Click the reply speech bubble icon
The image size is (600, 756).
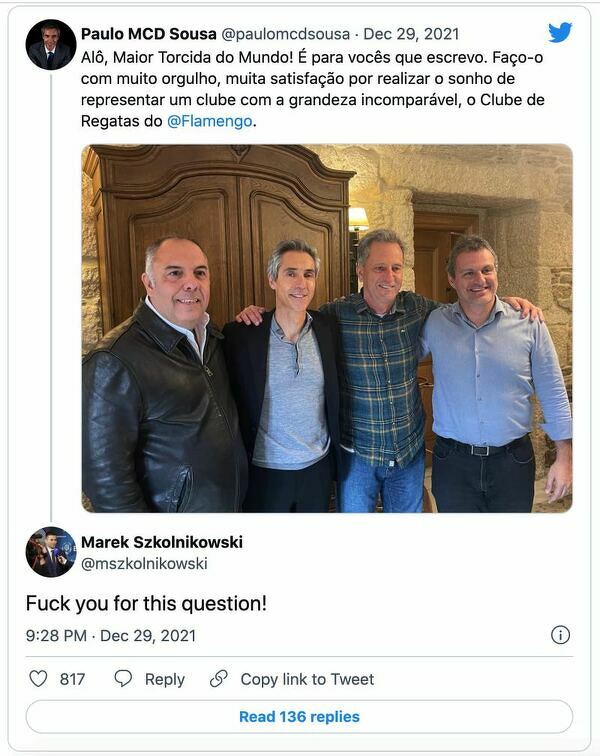[x=123, y=679]
